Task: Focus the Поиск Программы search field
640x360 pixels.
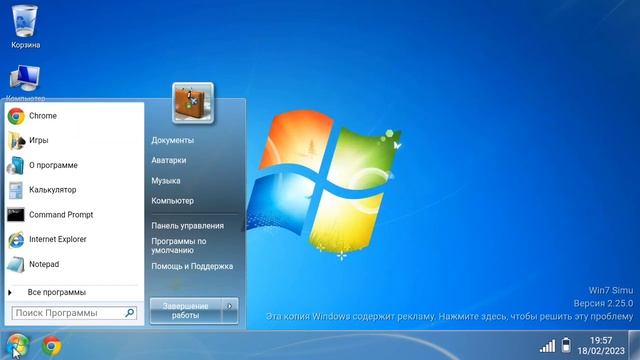Action: point(74,313)
